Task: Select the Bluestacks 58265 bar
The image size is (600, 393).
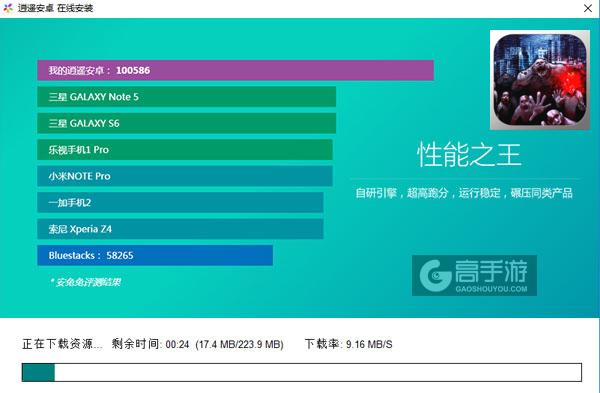Action: [x=155, y=255]
